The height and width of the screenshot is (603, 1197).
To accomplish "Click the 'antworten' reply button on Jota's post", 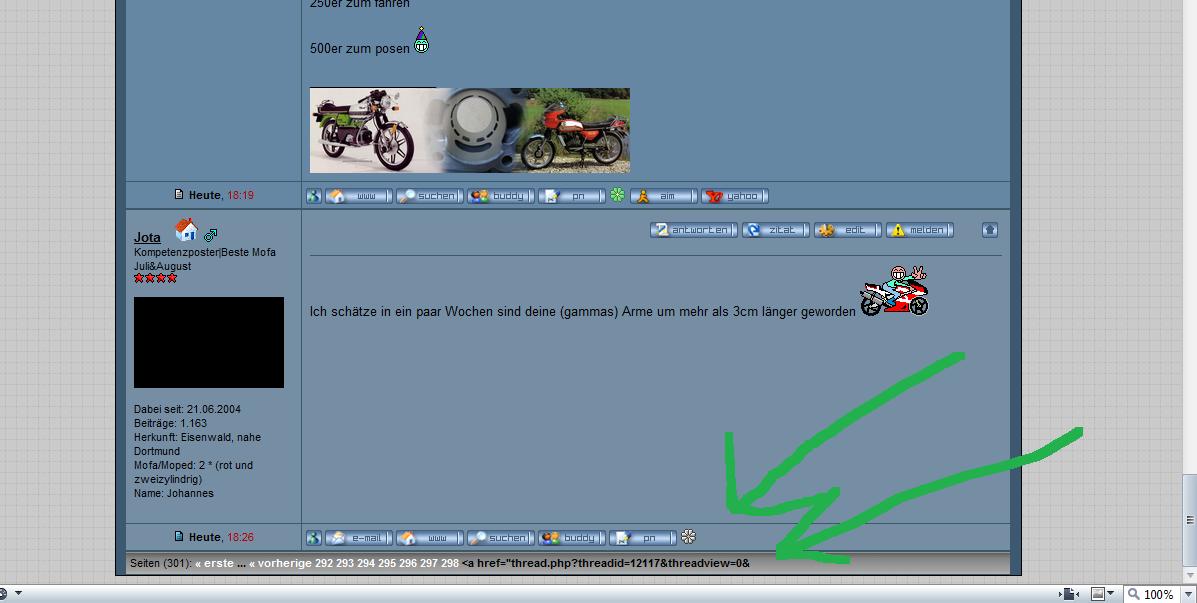I will click(x=693, y=230).
